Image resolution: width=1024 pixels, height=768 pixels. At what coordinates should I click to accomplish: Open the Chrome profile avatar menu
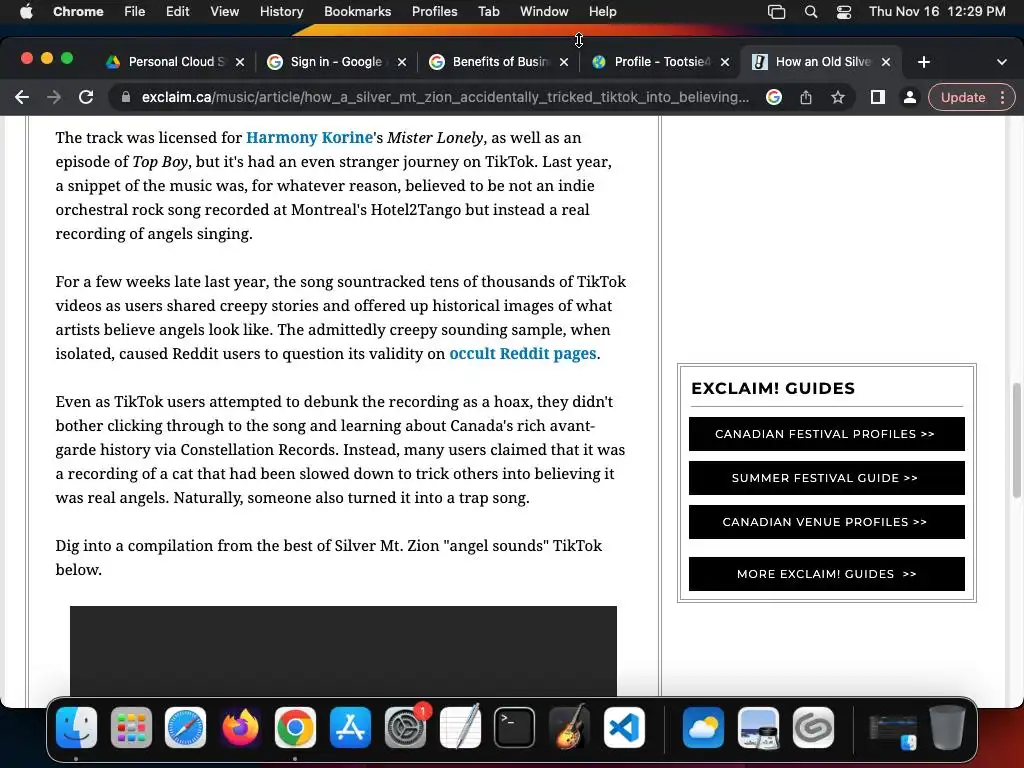pyautogui.click(x=909, y=97)
